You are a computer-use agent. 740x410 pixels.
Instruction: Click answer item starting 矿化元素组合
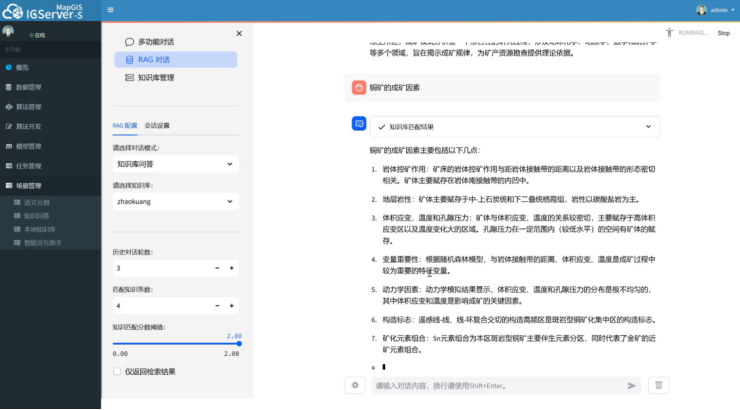point(519,344)
